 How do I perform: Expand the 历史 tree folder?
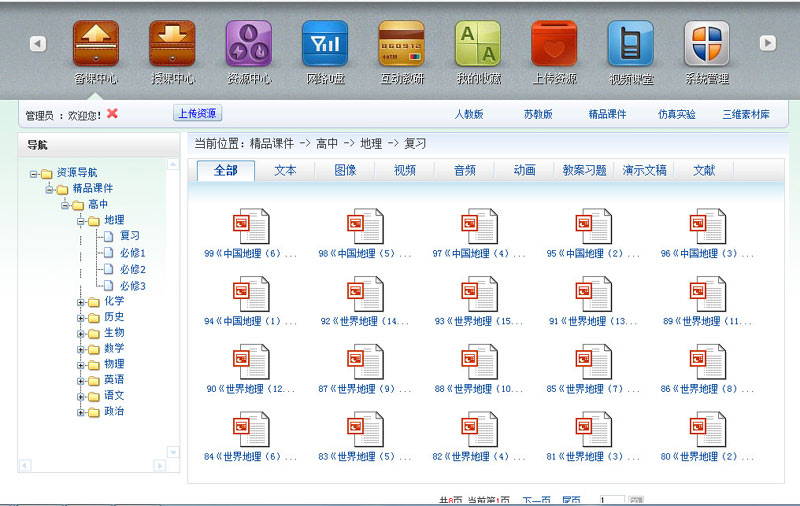click(x=81, y=317)
